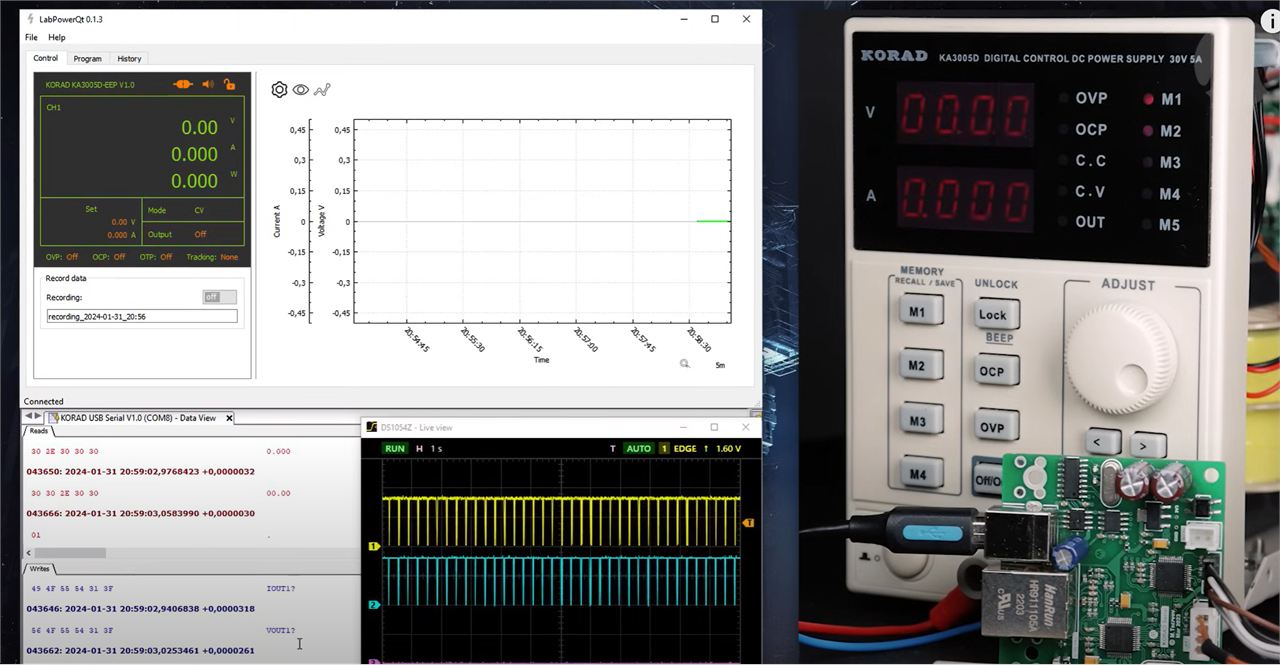Click the Output Off value
This screenshot has height=665, width=1280.
200,234
